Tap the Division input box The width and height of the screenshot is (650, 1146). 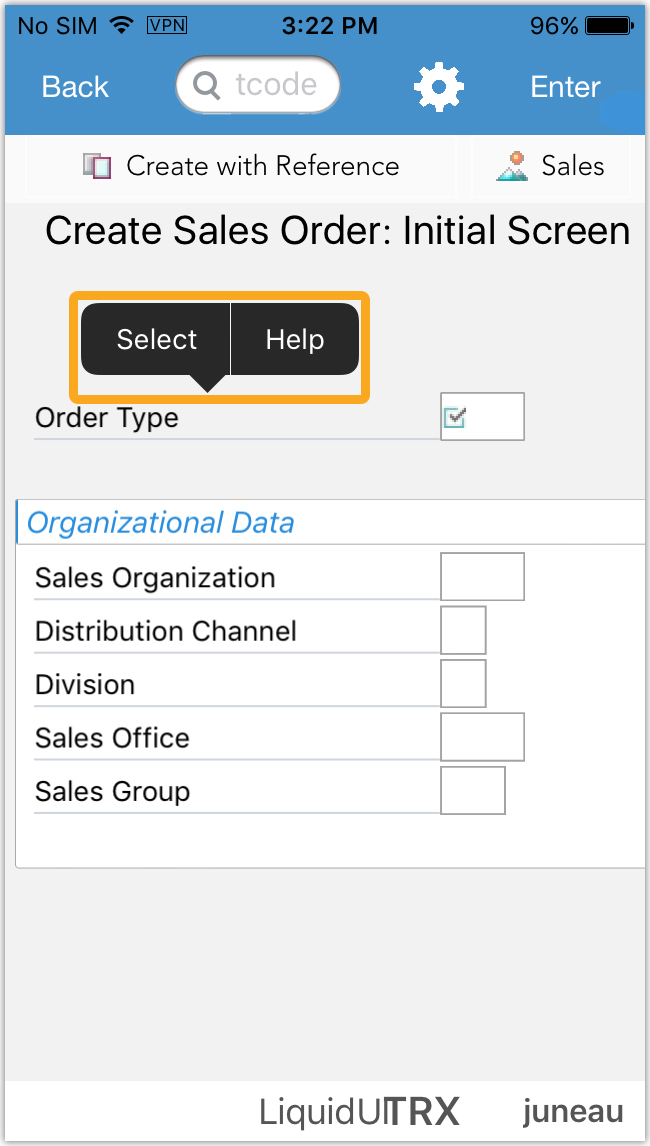coord(463,683)
